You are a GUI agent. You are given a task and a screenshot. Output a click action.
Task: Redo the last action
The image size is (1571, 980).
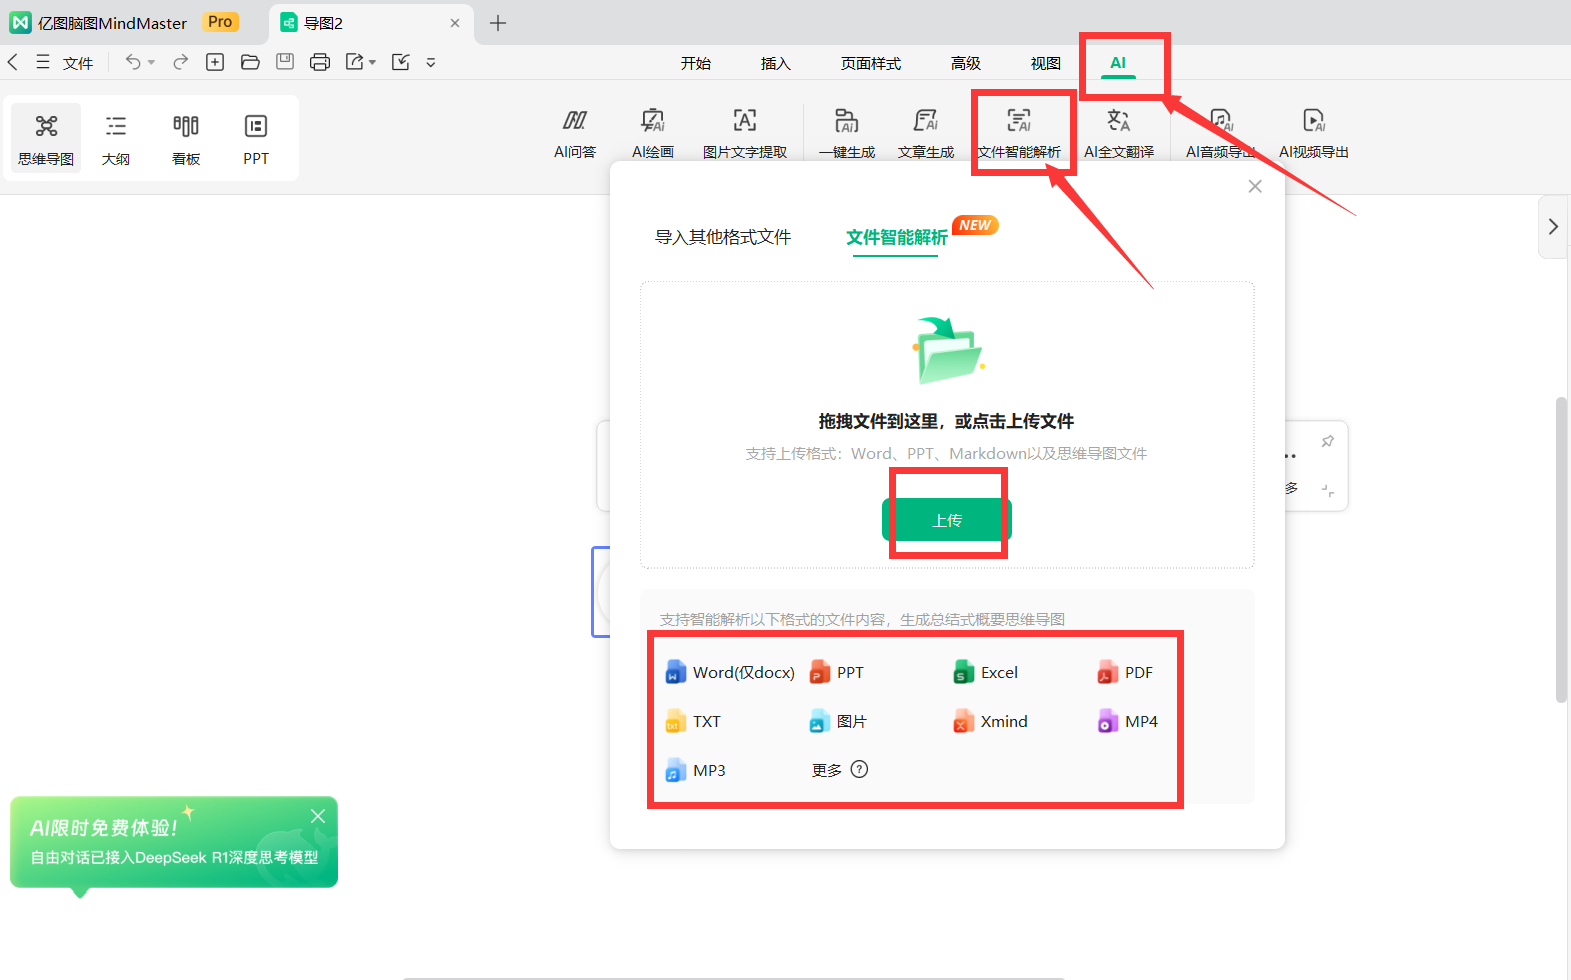click(x=181, y=62)
